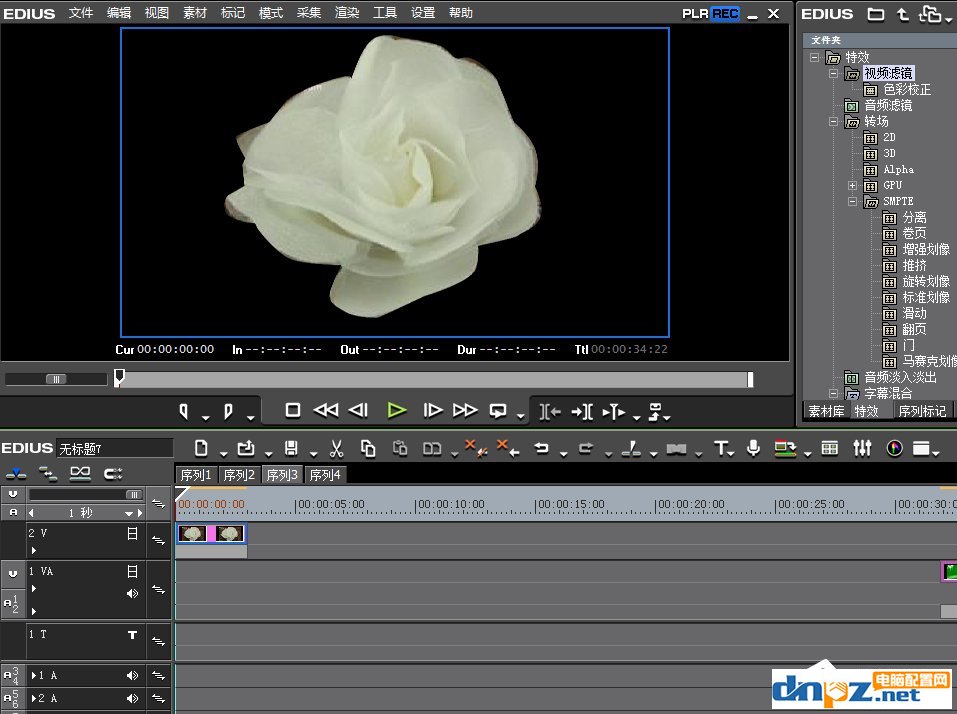Screen dimensions: 957x714
Task: Collapse the 视频滤镜 folder
Action: coord(834,74)
